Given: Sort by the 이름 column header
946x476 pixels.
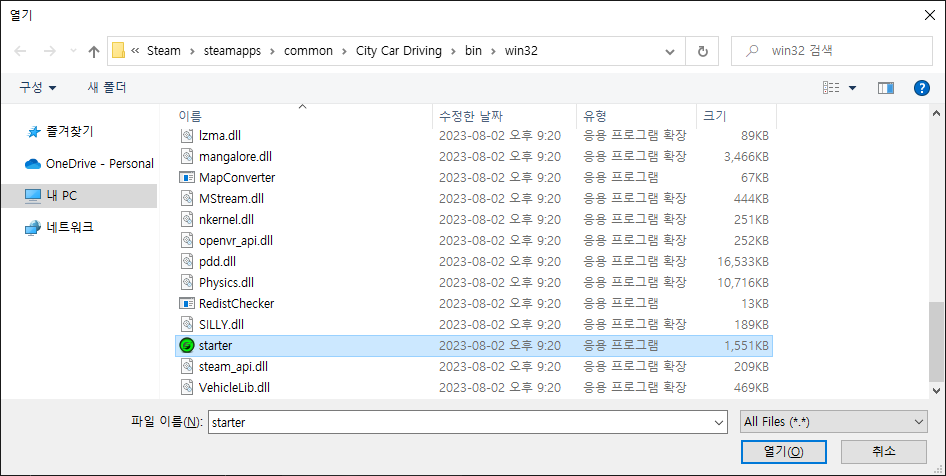Looking at the screenshot, I should pyautogui.click(x=305, y=116).
